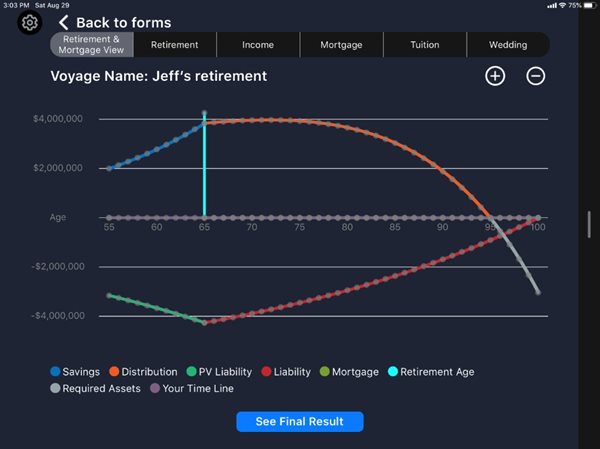Open the settings gear icon
Viewport: 600px width, 449px height.
[30, 22]
